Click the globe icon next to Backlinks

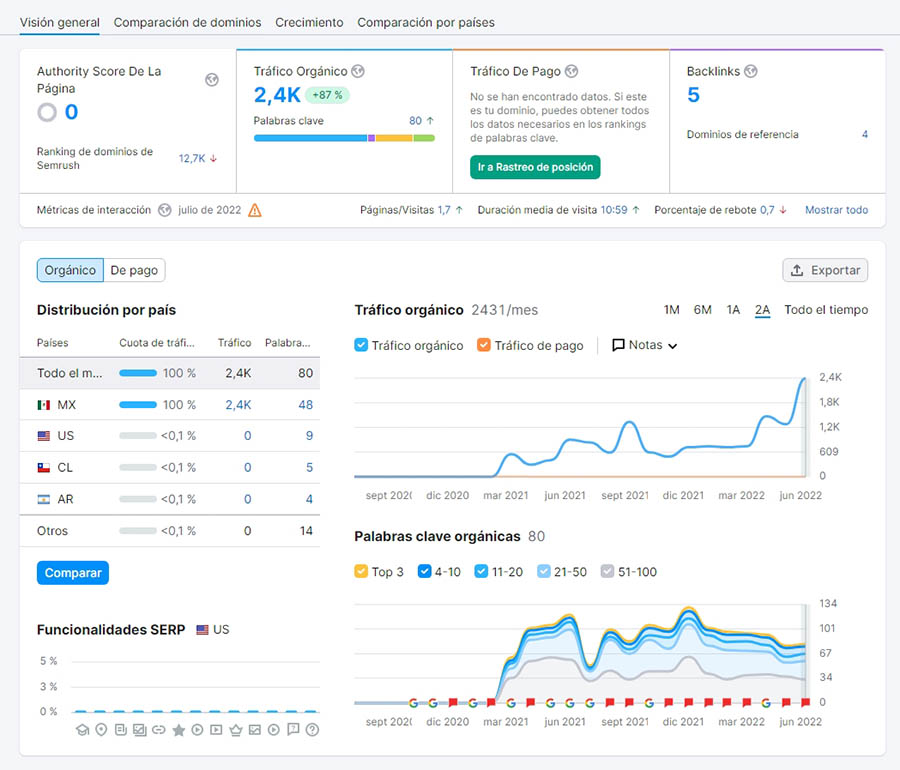751,72
